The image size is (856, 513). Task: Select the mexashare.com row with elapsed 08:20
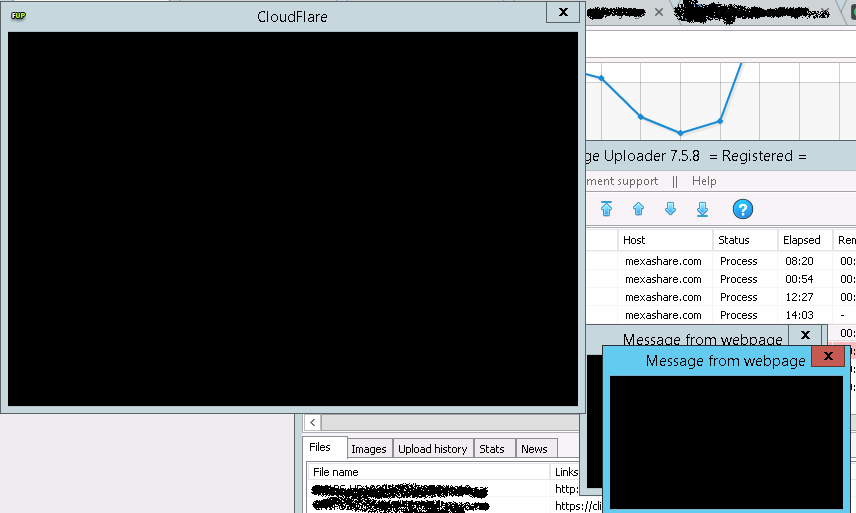click(721, 261)
